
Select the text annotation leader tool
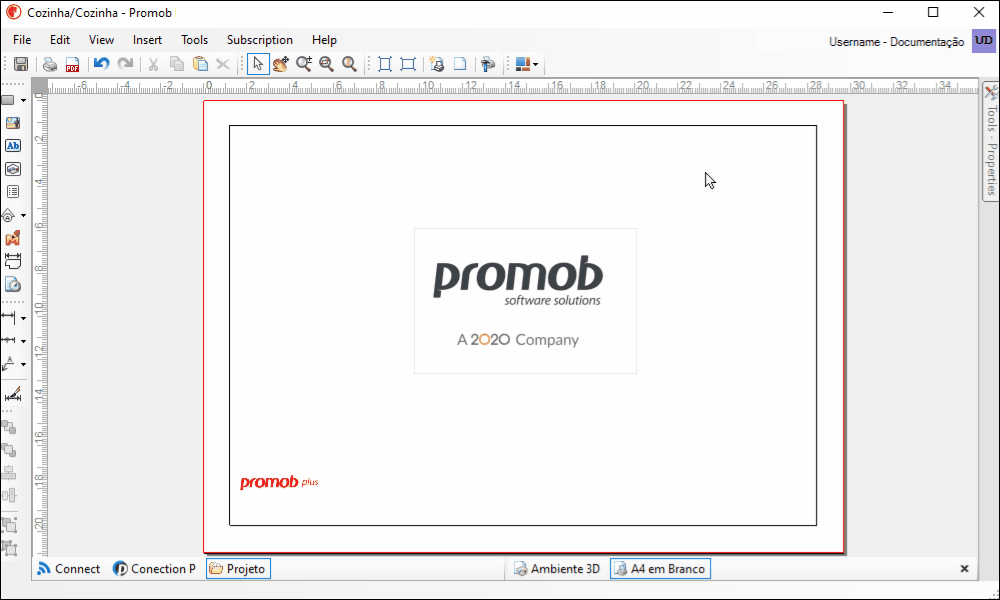click(x=9, y=364)
